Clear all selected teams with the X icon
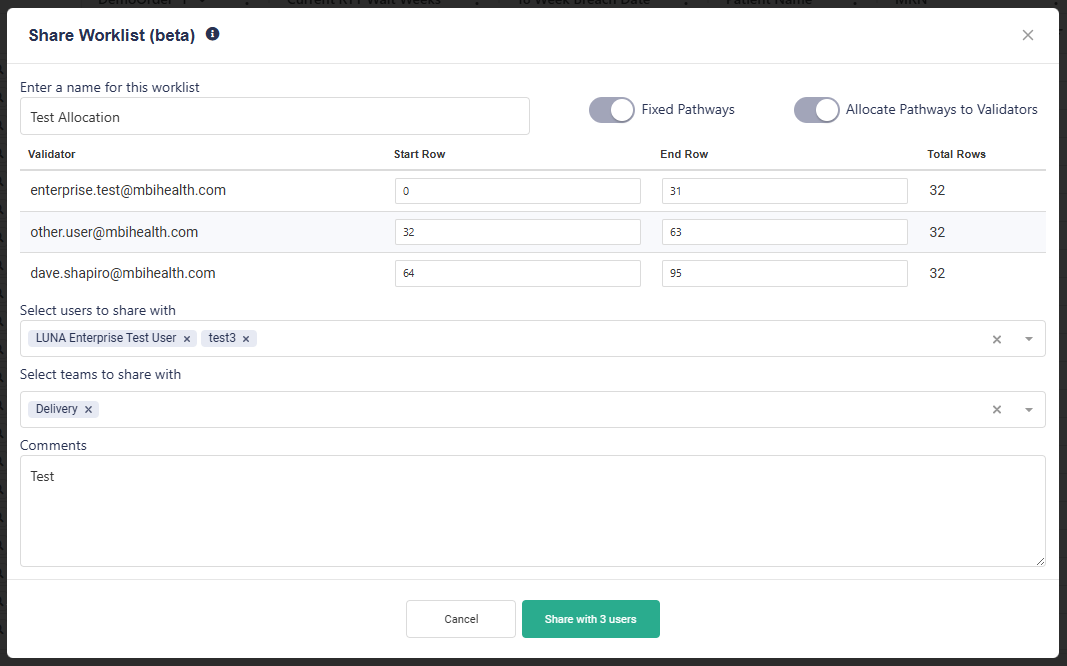1067x666 pixels. tap(996, 409)
